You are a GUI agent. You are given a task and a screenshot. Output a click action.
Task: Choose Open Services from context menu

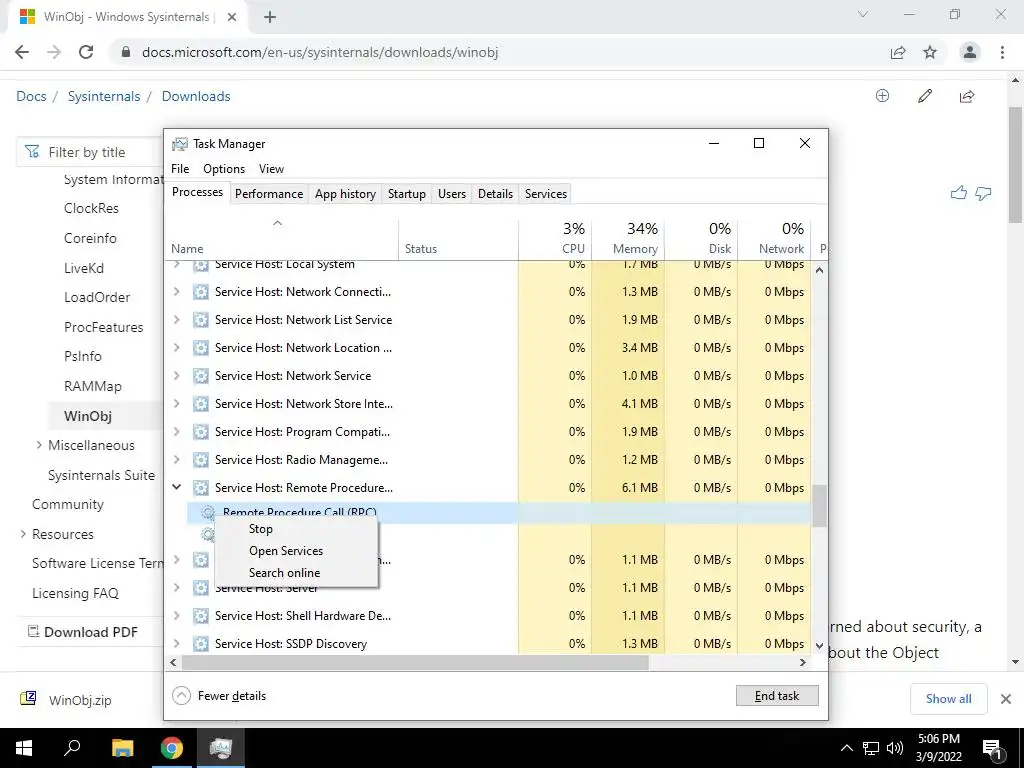pos(285,551)
